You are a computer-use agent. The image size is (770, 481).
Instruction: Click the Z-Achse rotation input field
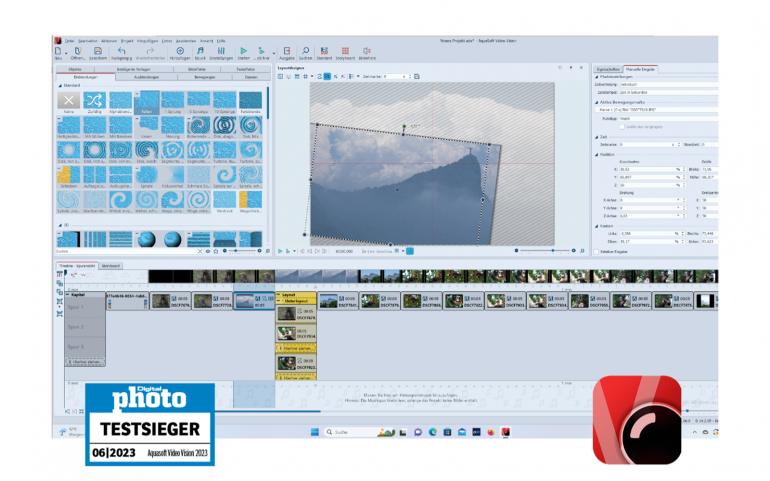648,216
